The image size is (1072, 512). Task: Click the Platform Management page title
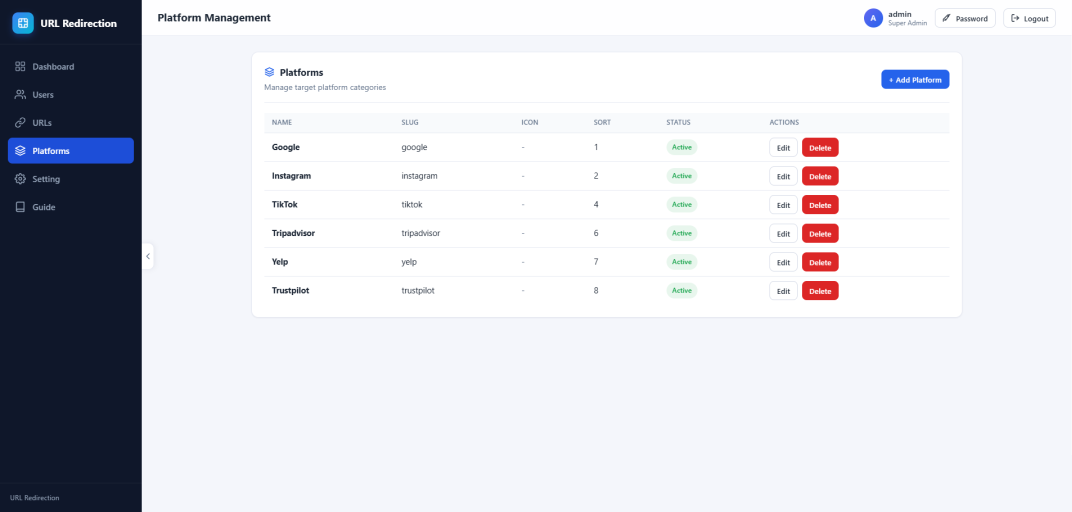click(x=214, y=18)
